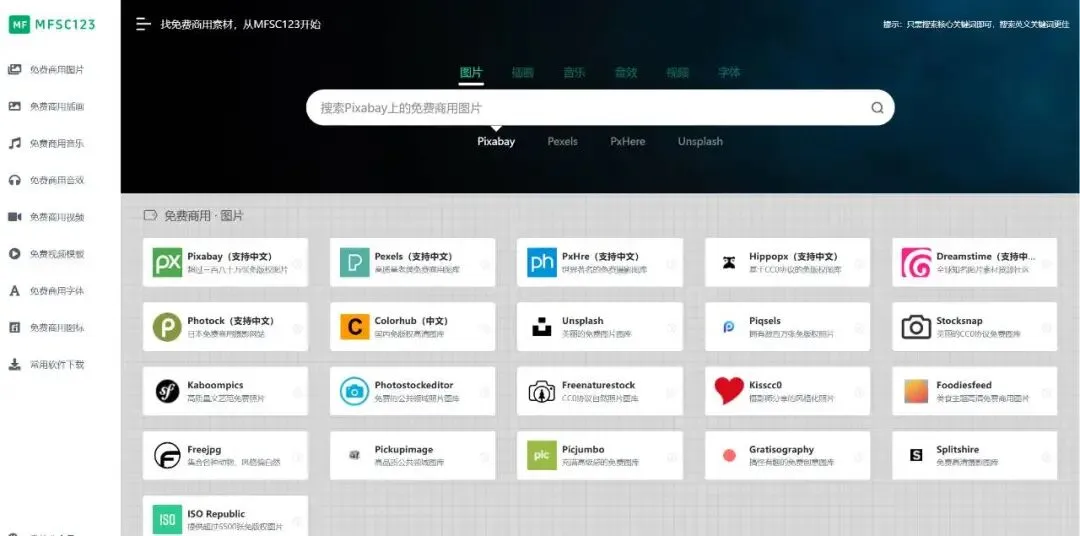Switch to the 音效 search tab
Viewport: 1080px width, 536px height.
pos(626,72)
